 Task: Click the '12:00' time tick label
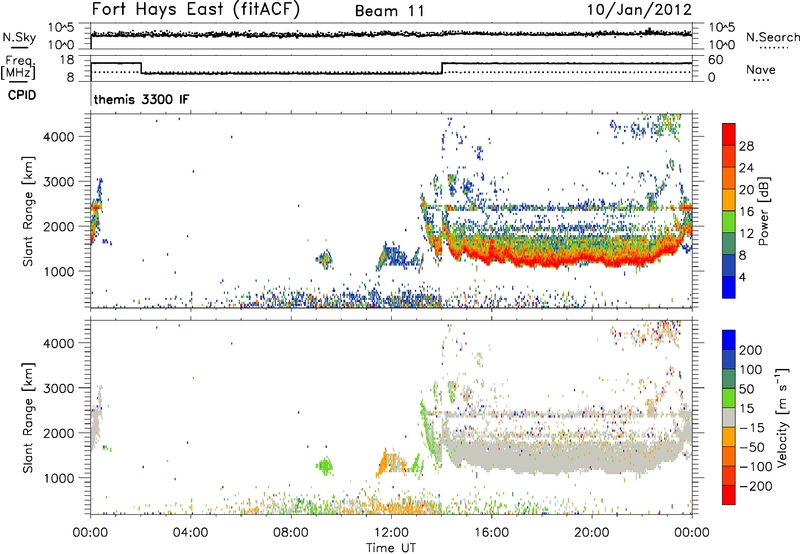(391, 533)
